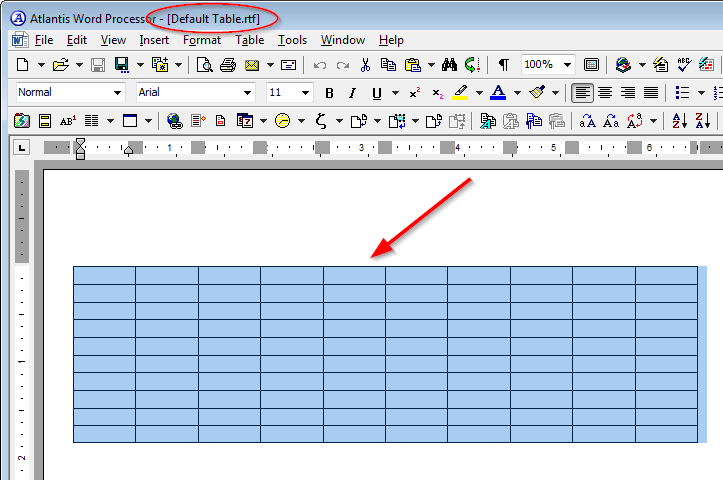Toggle display of paragraph marks
The width and height of the screenshot is (723, 480).
[503, 65]
